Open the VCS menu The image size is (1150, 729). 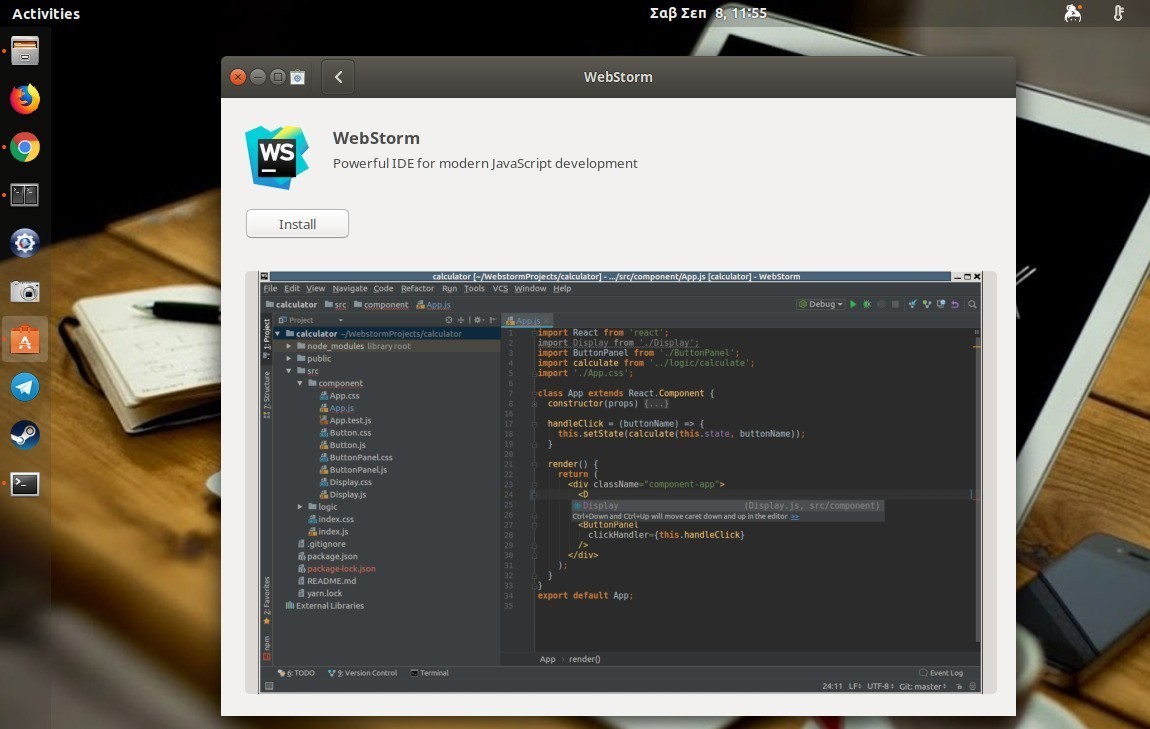pos(499,288)
